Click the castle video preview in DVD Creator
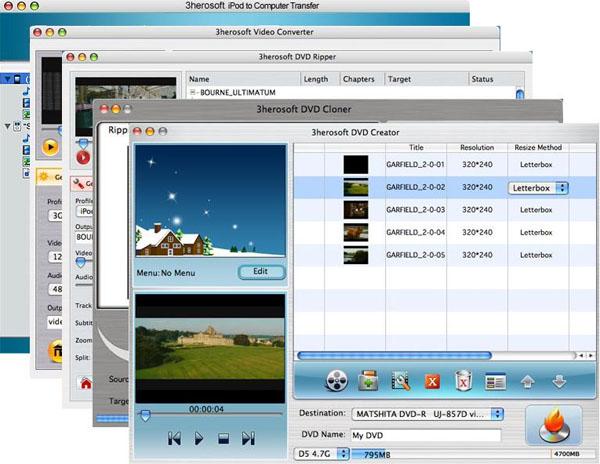The image size is (600, 464). [210, 348]
